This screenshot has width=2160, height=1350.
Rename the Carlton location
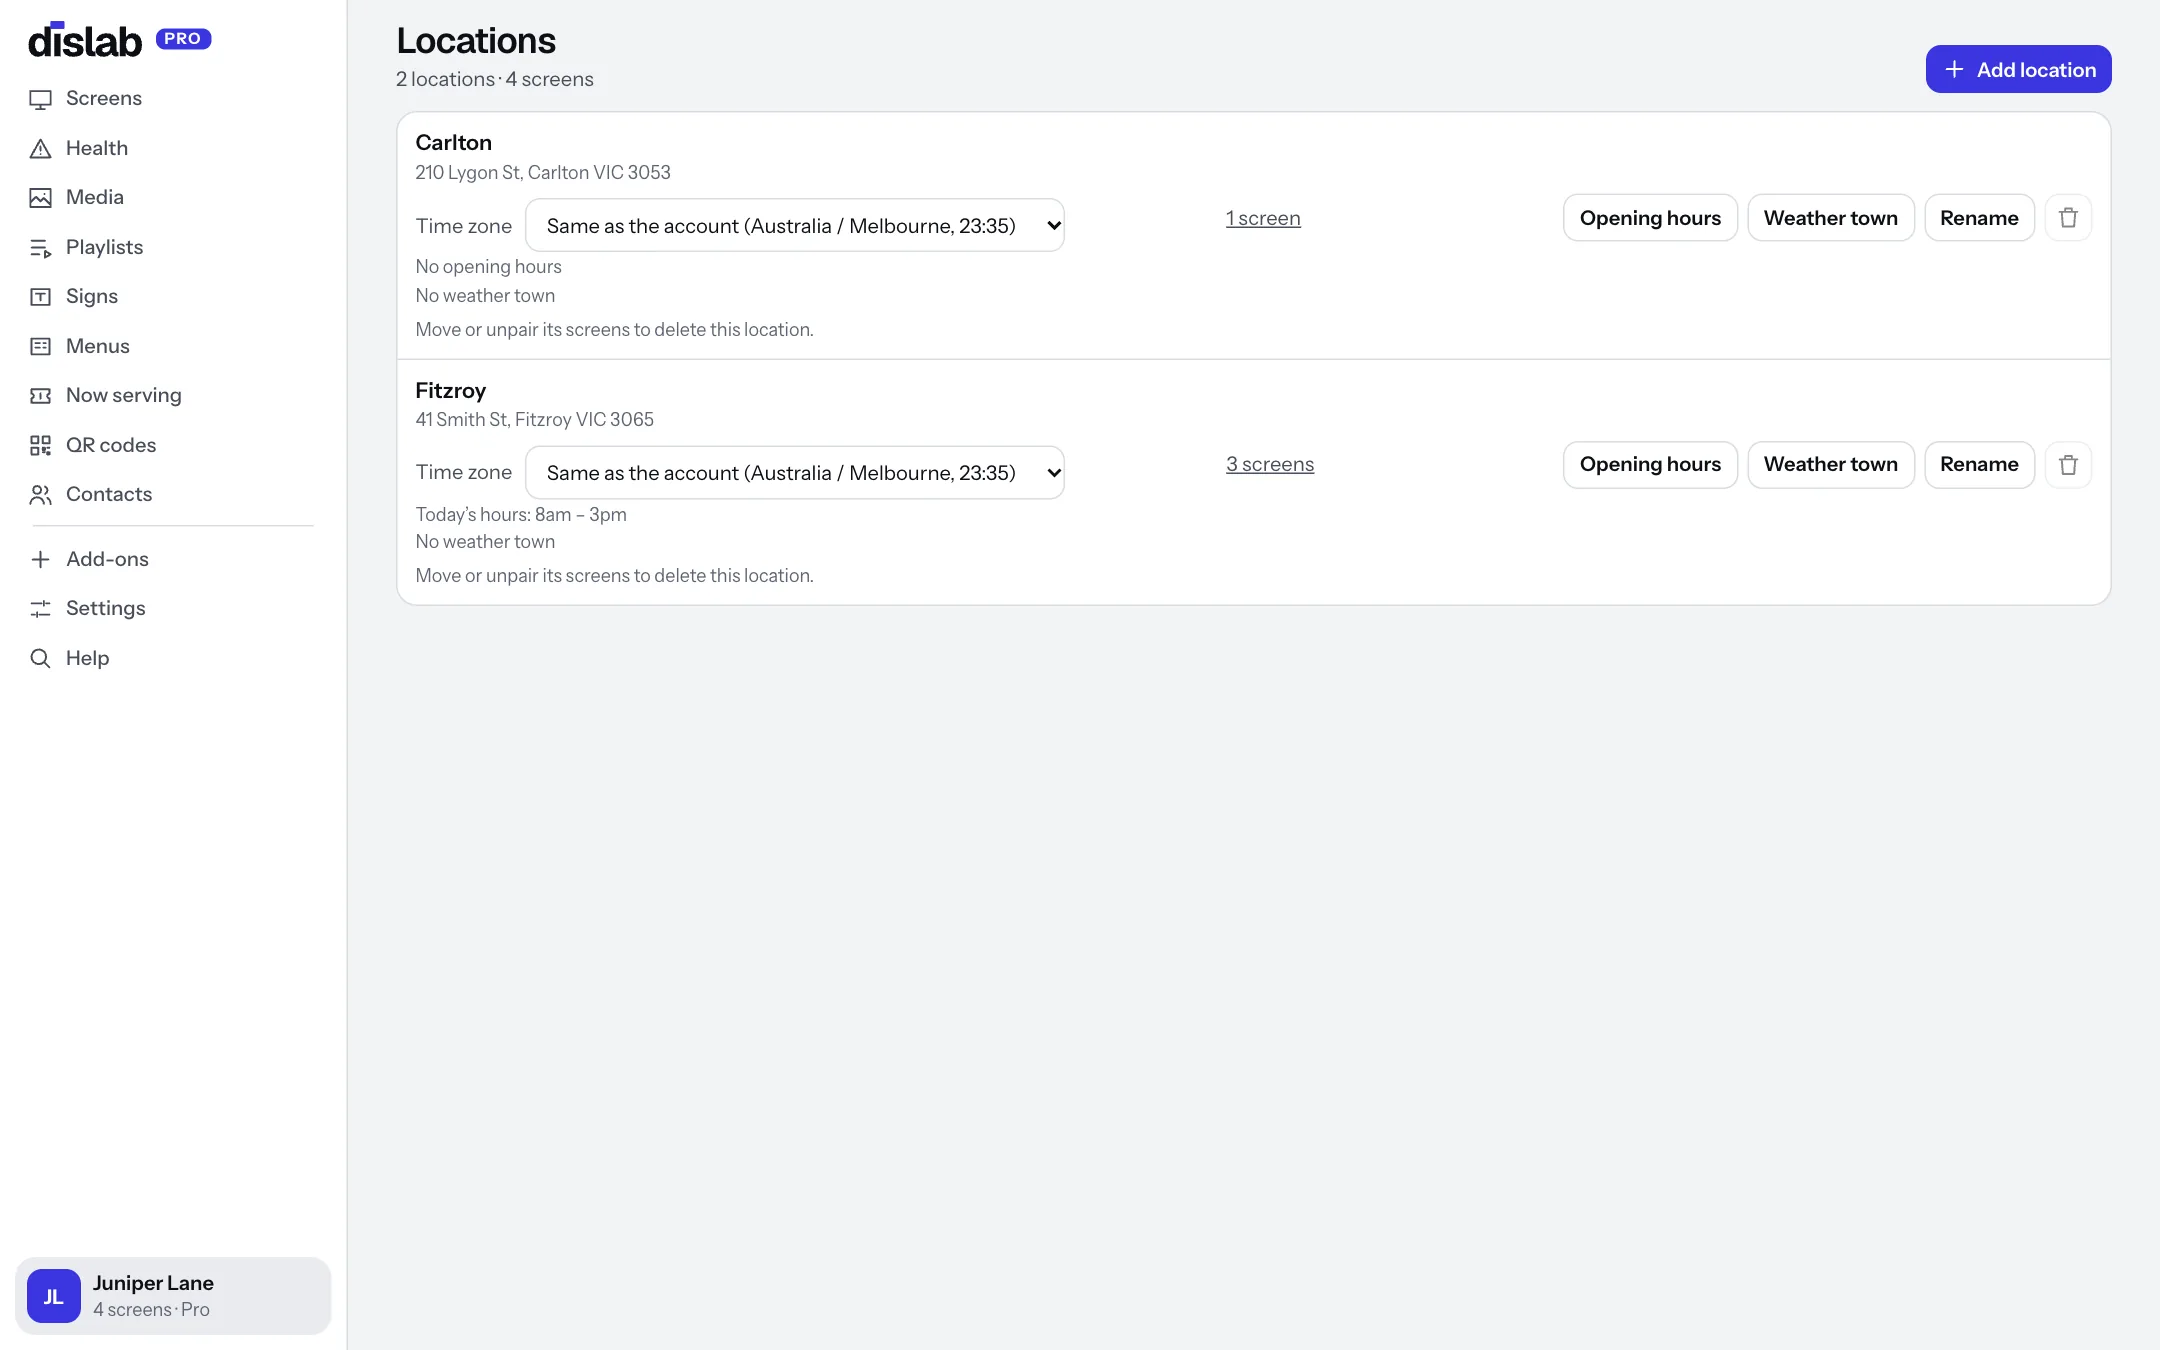pyautogui.click(x=1979, y=218)
